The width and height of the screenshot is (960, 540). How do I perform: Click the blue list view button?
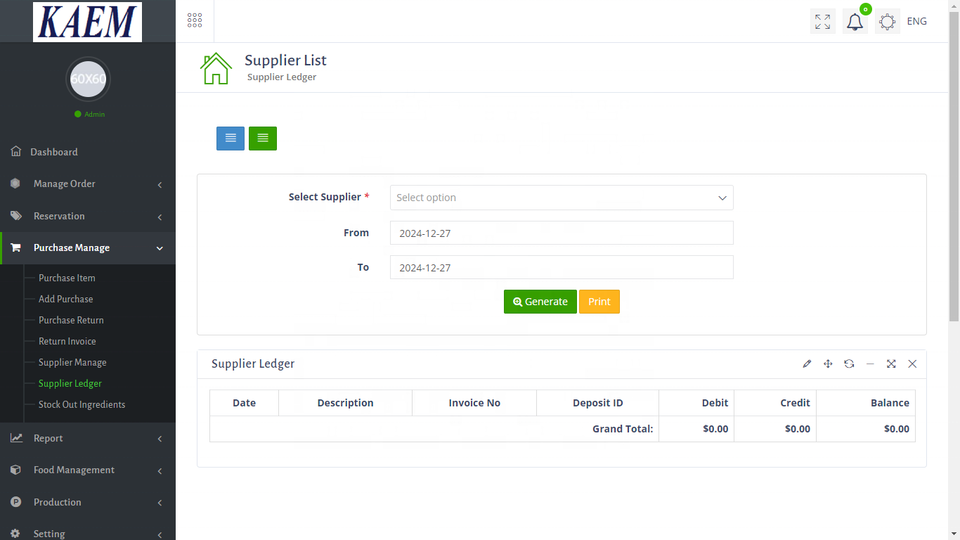(x=230, y=138)
